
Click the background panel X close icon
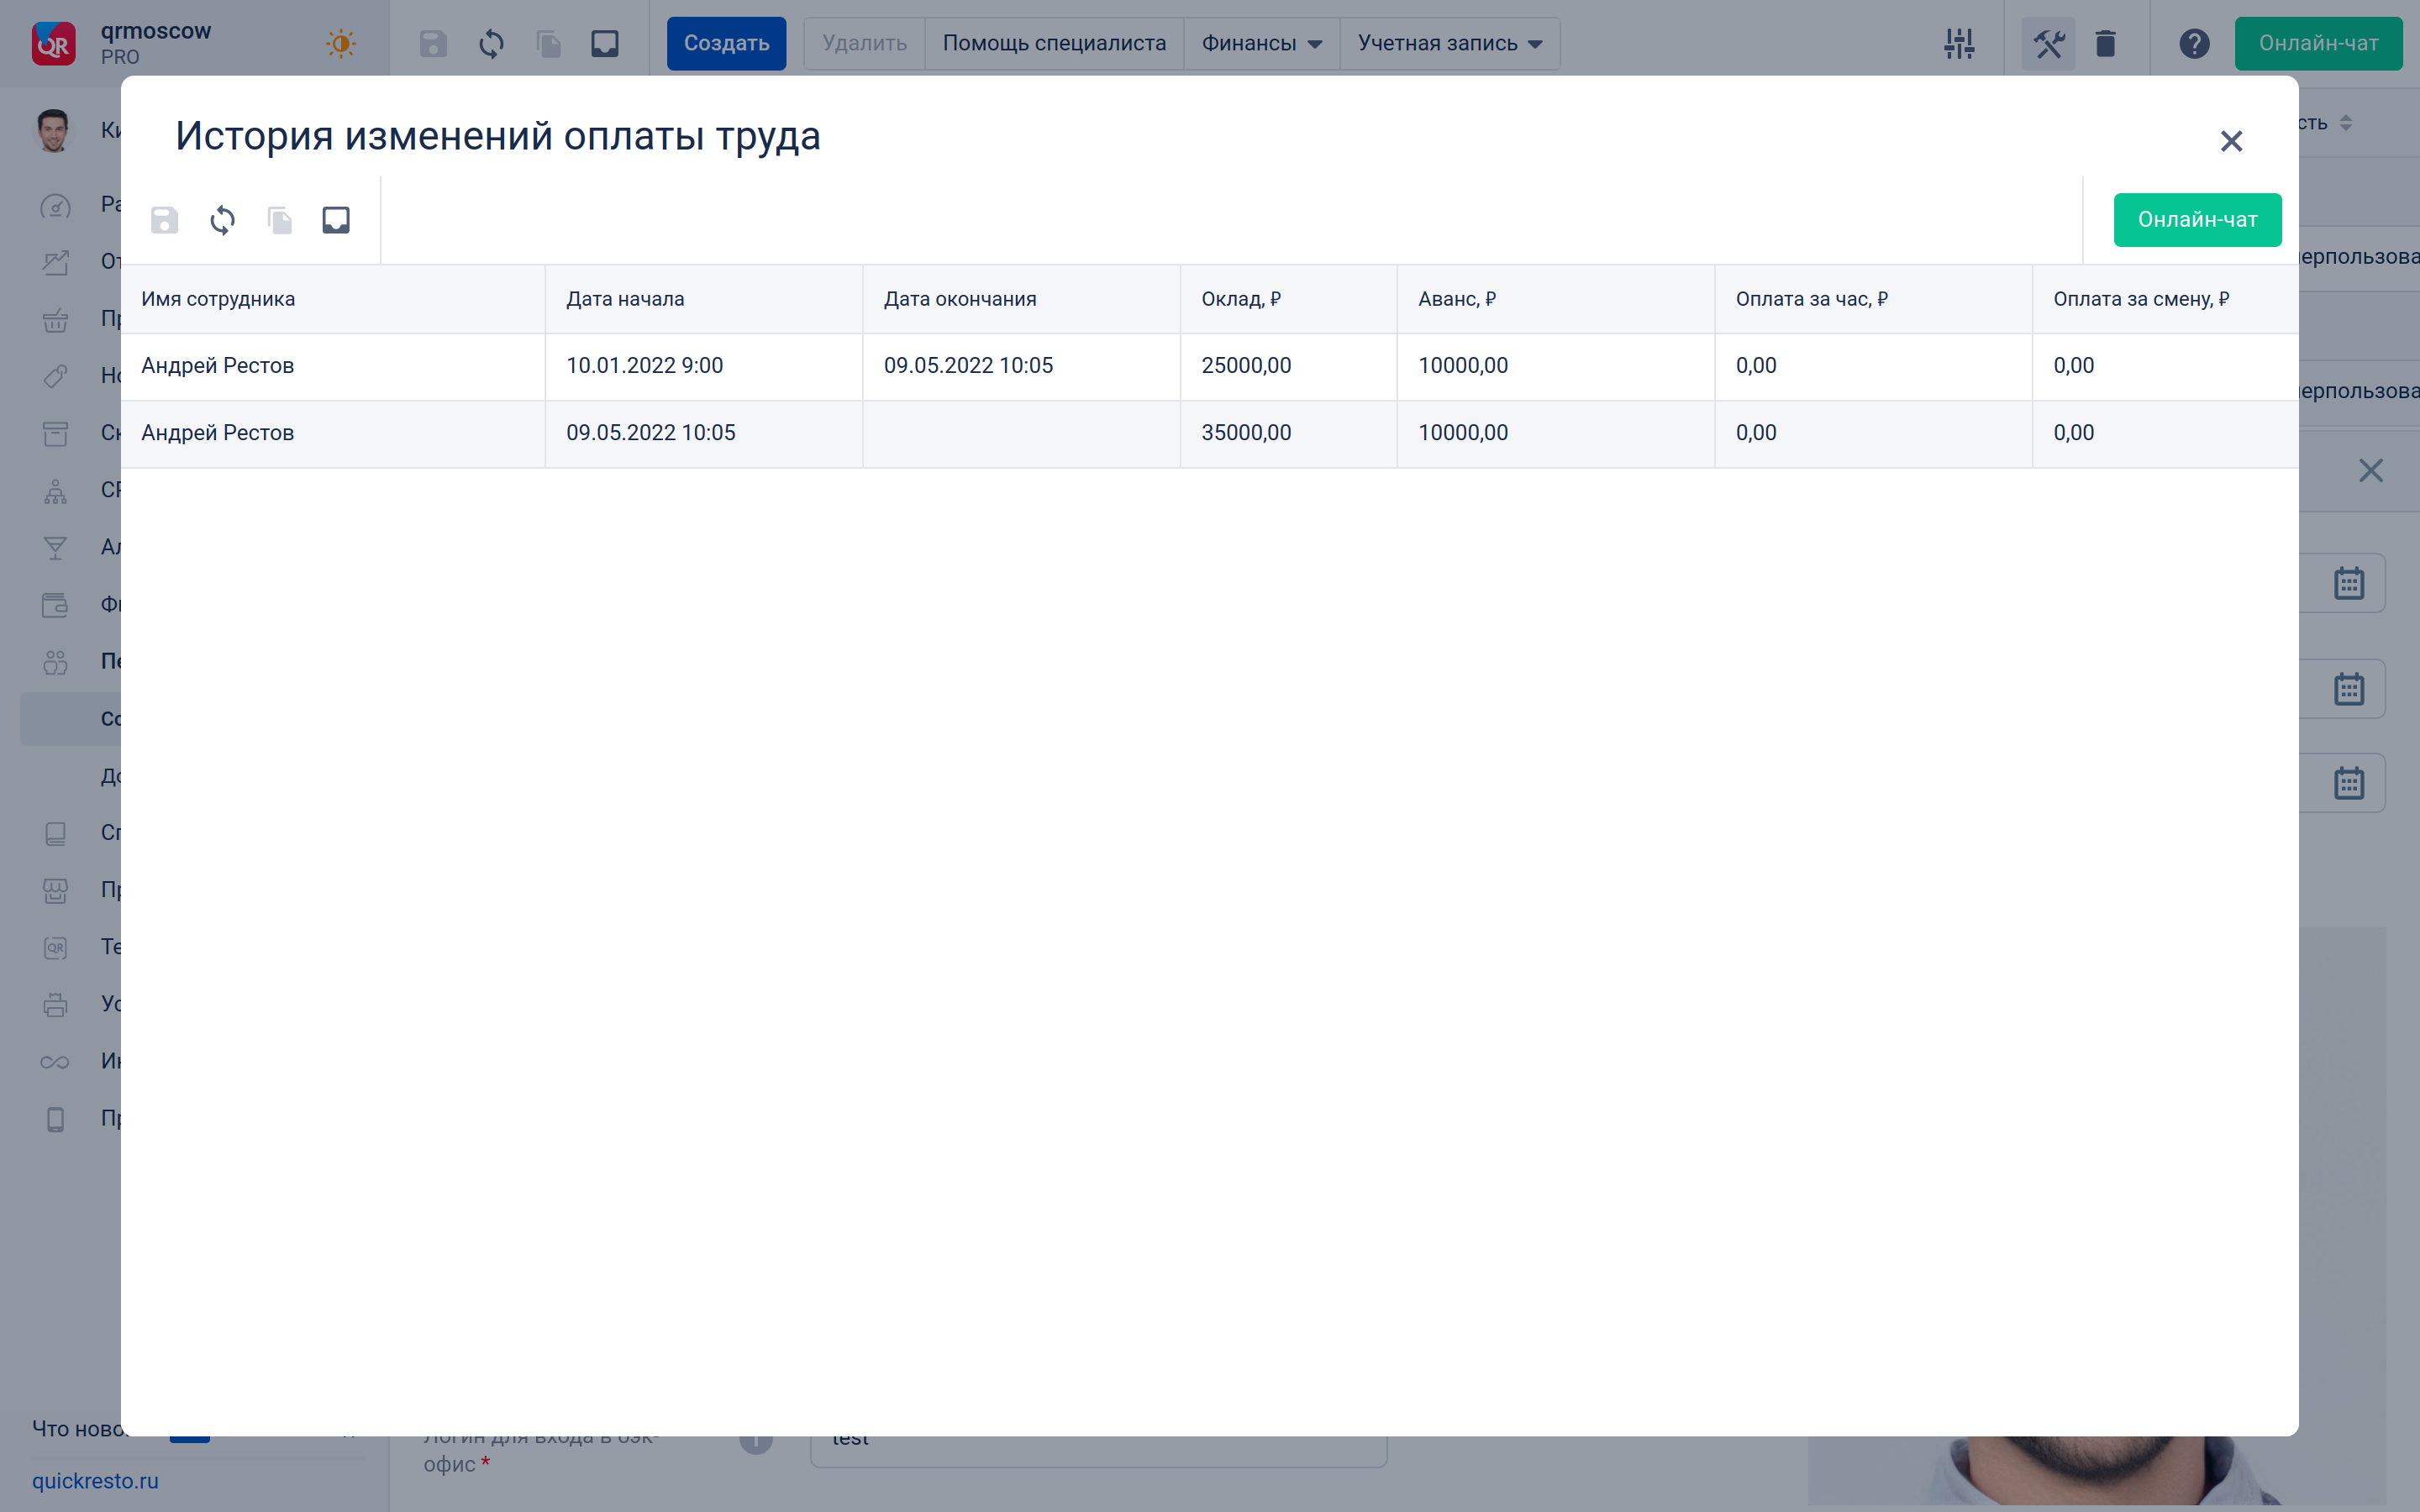tap(2370, 470)
